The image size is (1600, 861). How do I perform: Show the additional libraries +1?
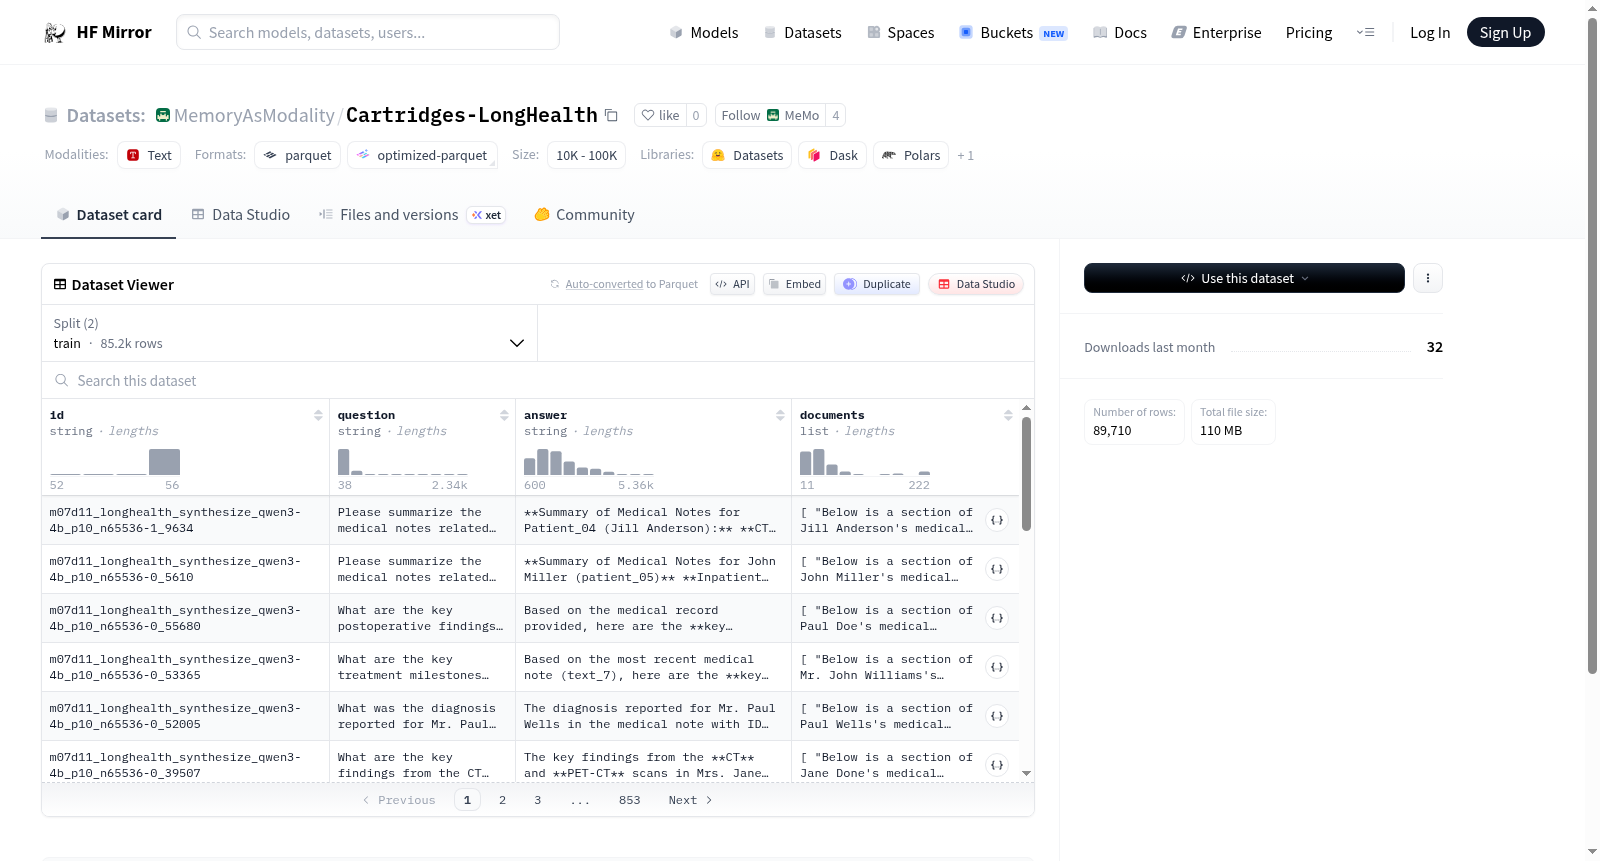pyautogui.click(x=965, y=156)
